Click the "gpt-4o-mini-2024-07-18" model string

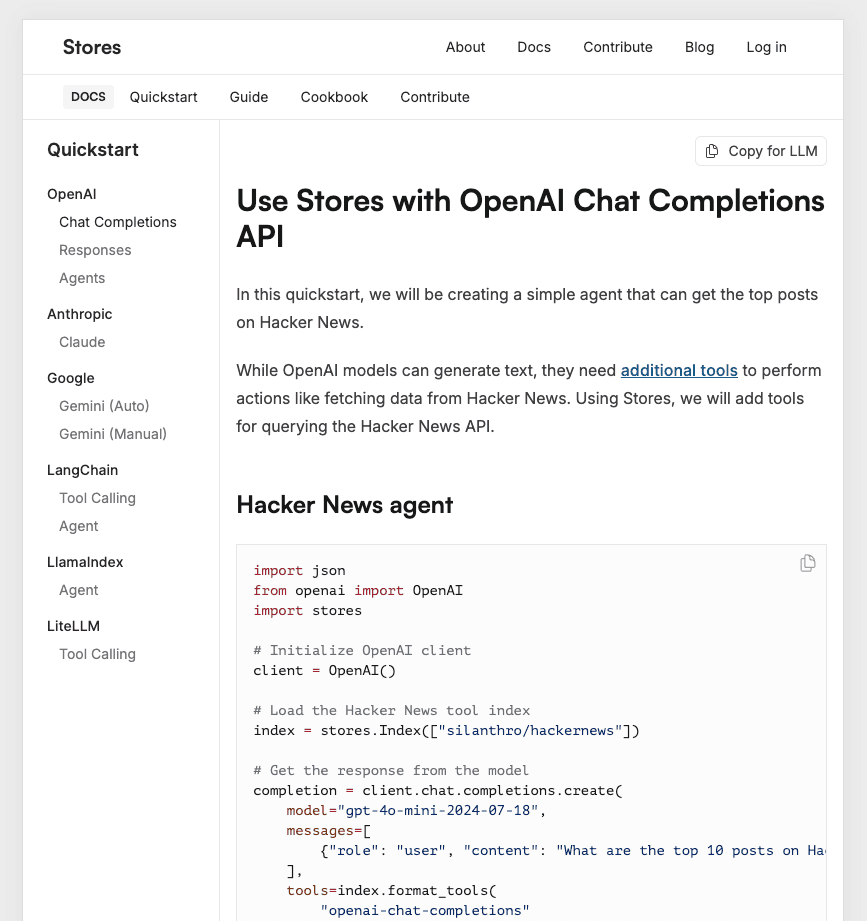(x=438, y=811)
